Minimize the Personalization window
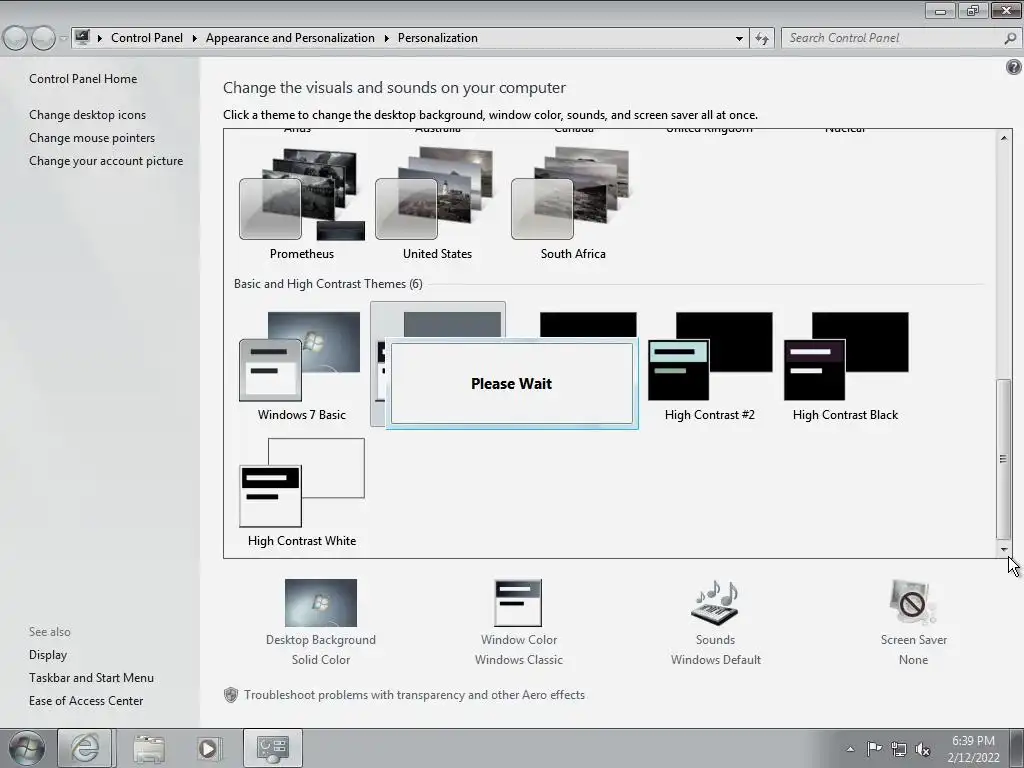The height and width of the screenshot is (768, 1024). (940, 11)
